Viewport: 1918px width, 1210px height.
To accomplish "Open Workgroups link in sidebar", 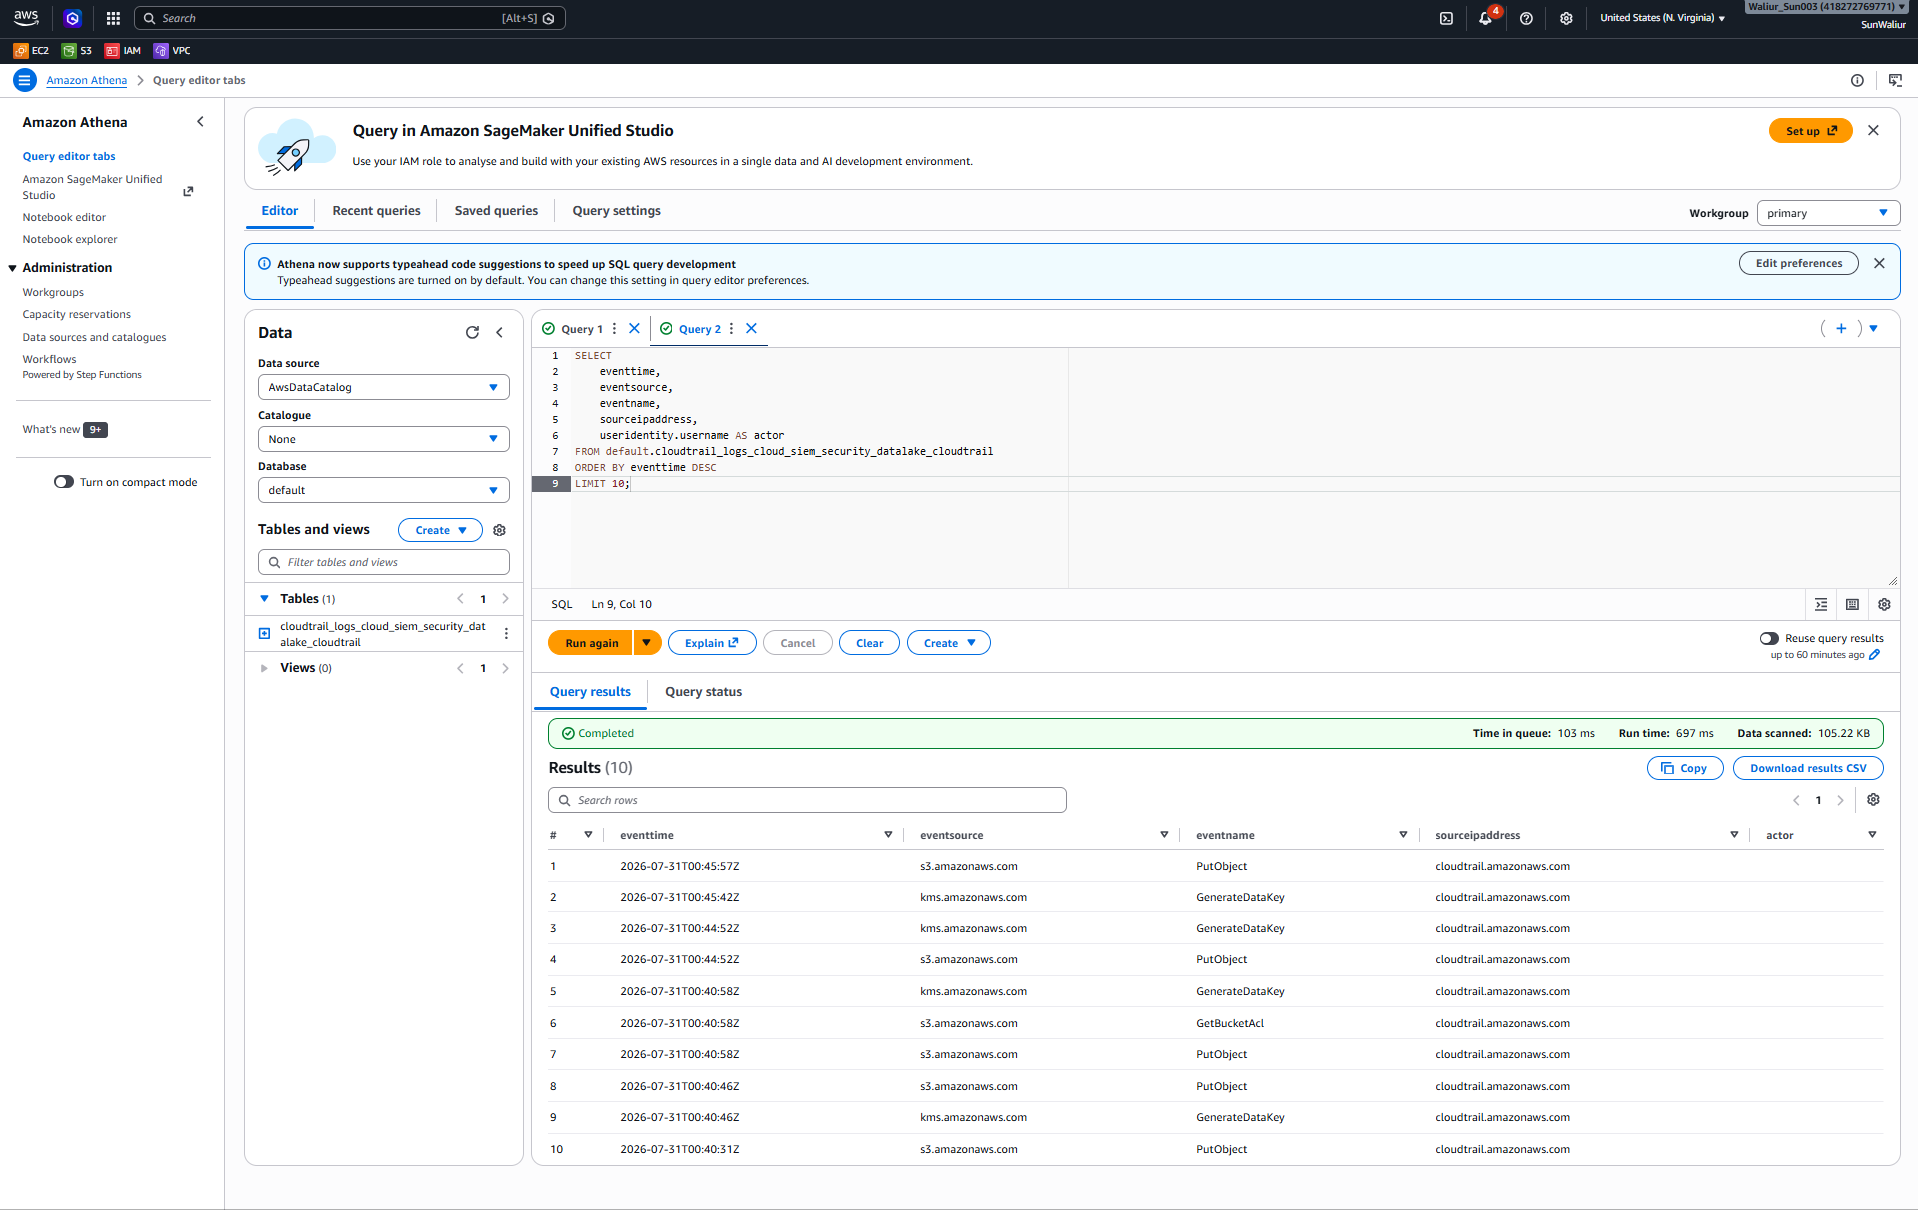I will tap(53, 293).
